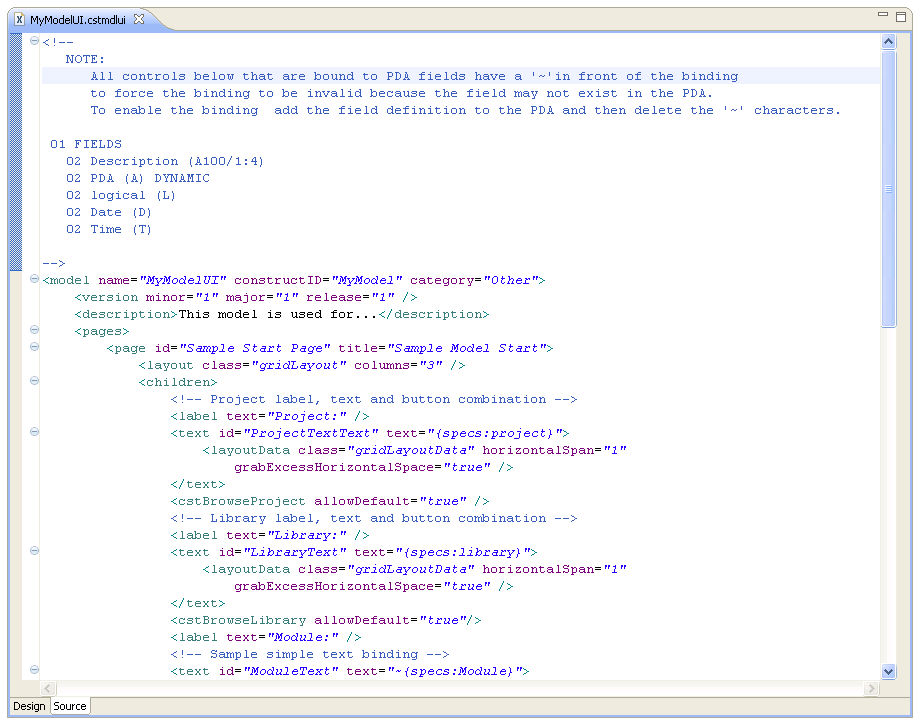The width and height of the screenshot is (921, 727).
Task: Collapse the model element fold
Action: (34, 280)
